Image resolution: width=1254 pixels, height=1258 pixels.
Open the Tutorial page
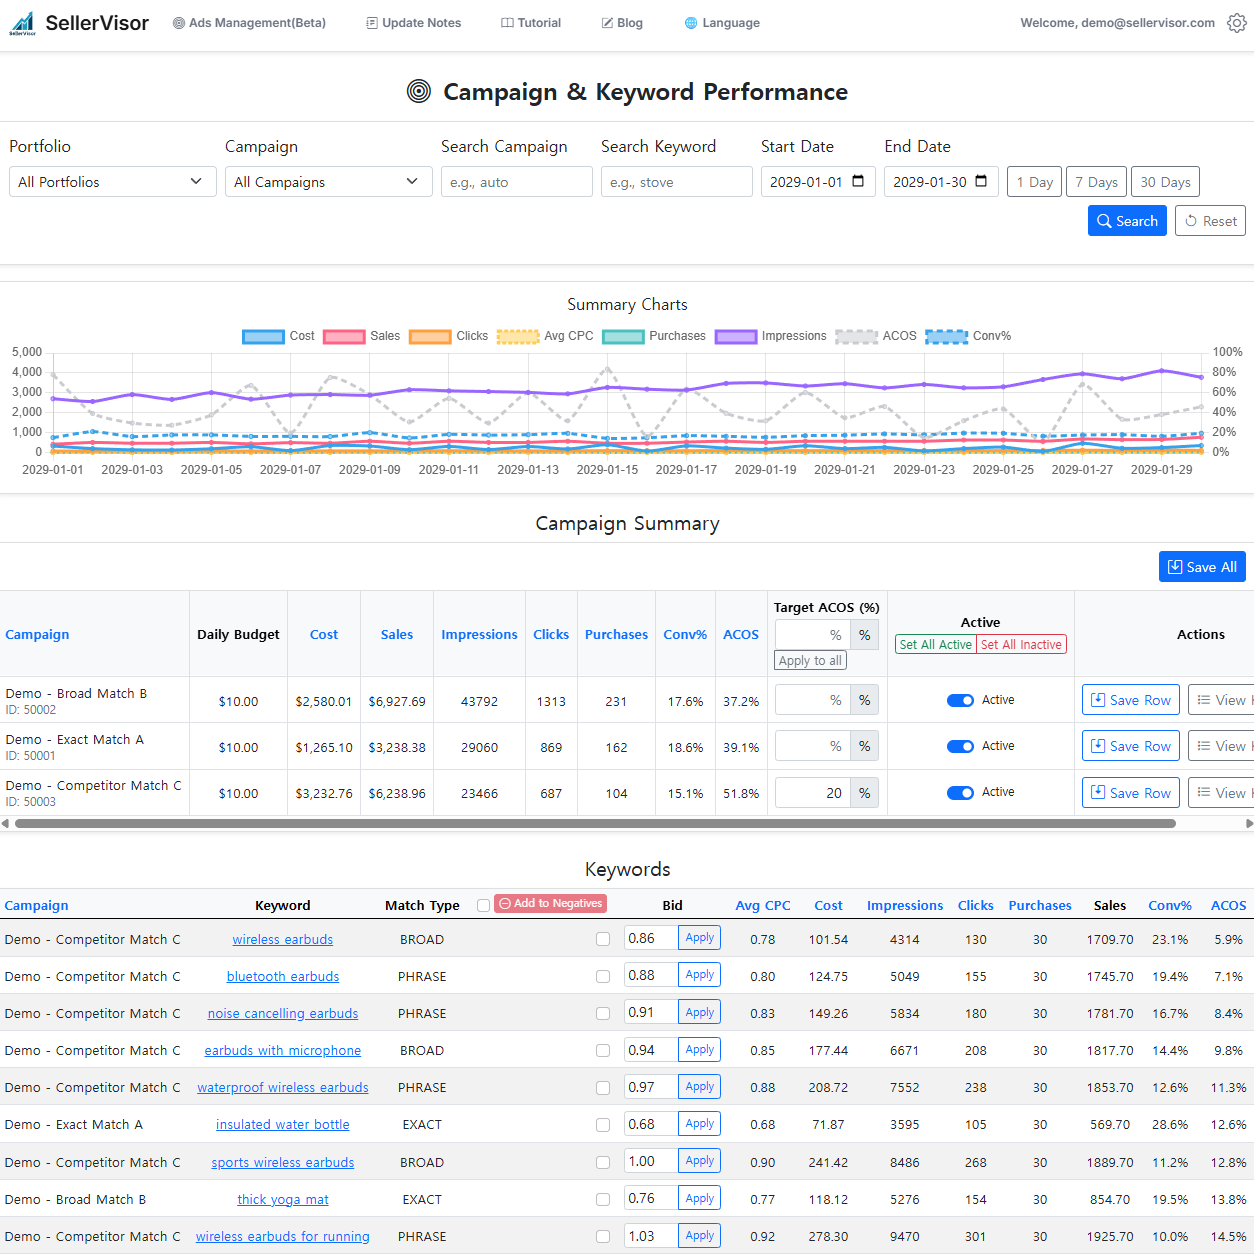pos(531,23)
